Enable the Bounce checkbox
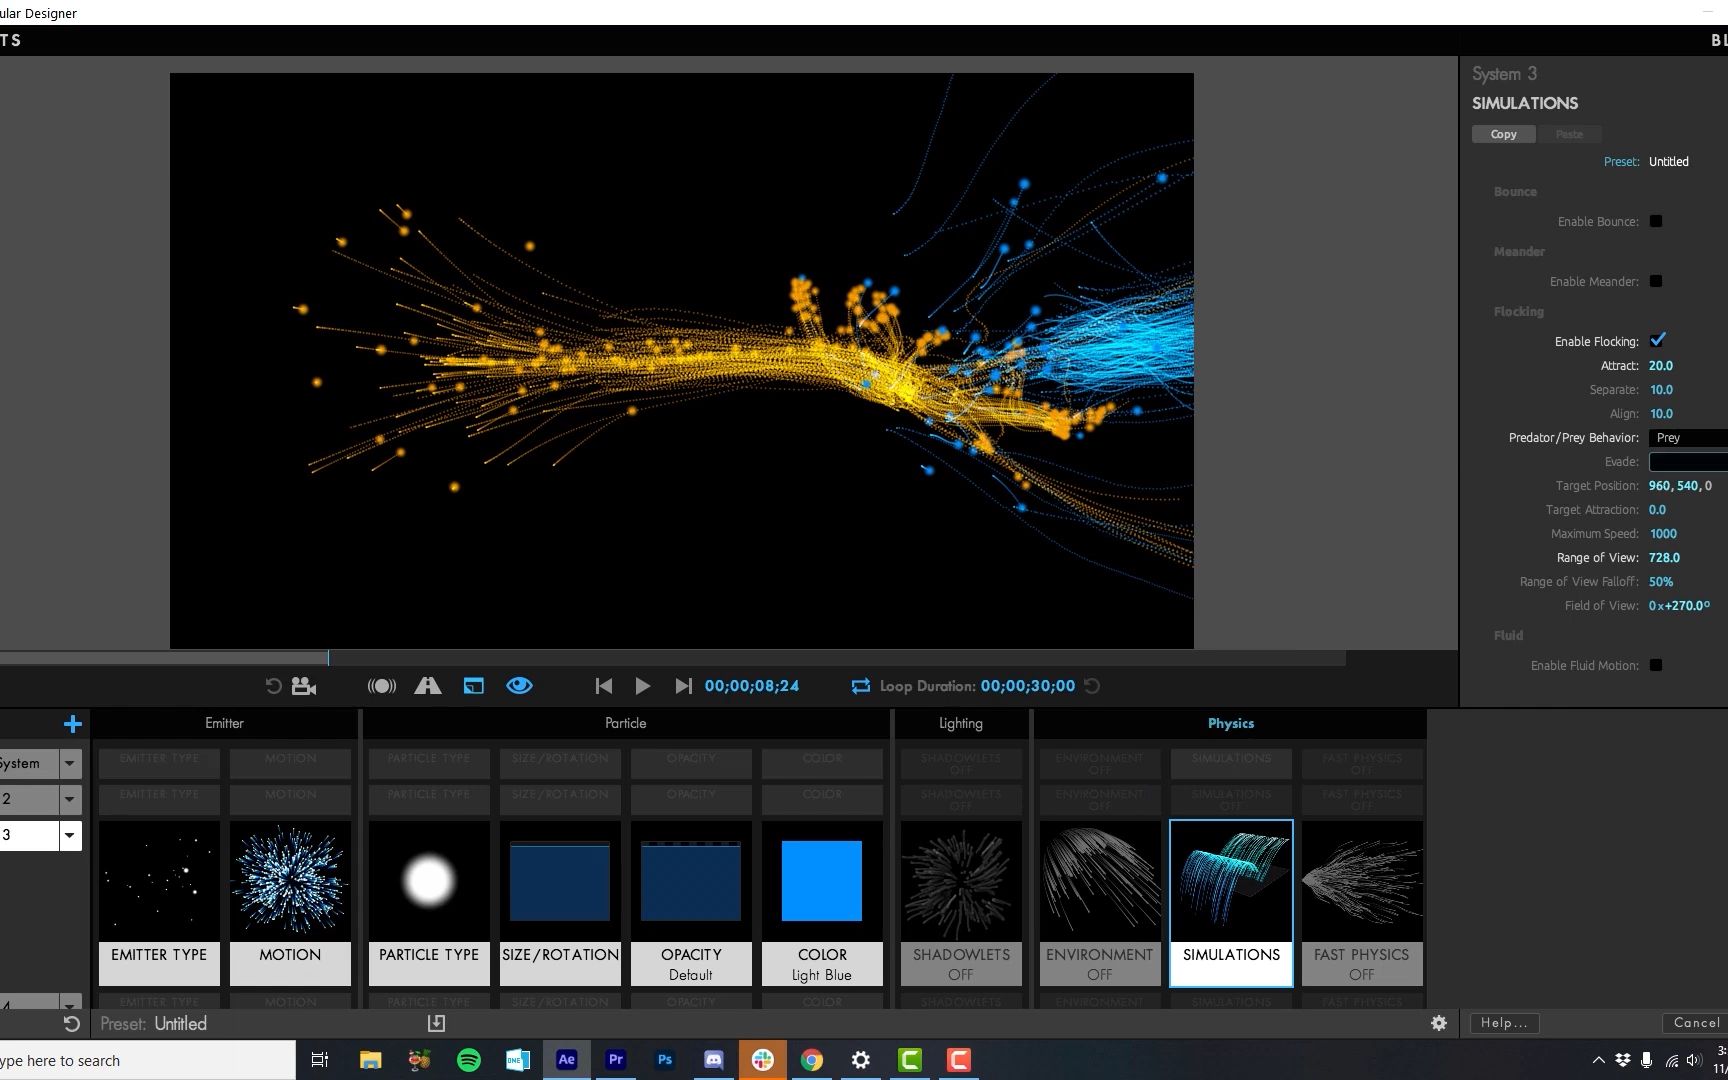The width and height of the screenshot is (1728, 1080). pos(1656,221)
